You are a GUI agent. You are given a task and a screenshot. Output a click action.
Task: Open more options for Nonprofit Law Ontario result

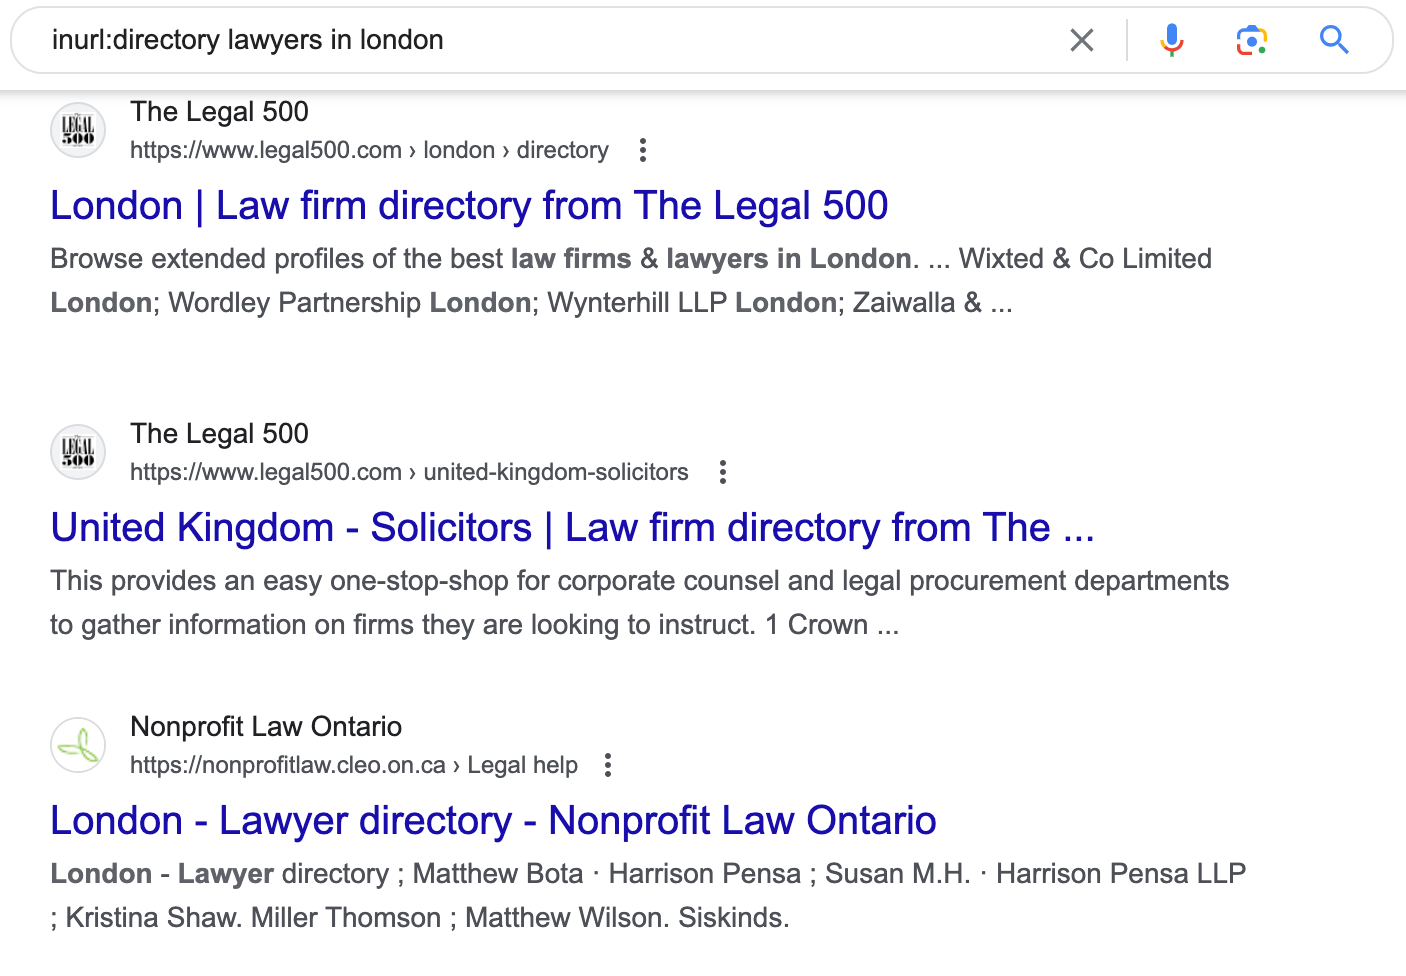coord(608,765)
